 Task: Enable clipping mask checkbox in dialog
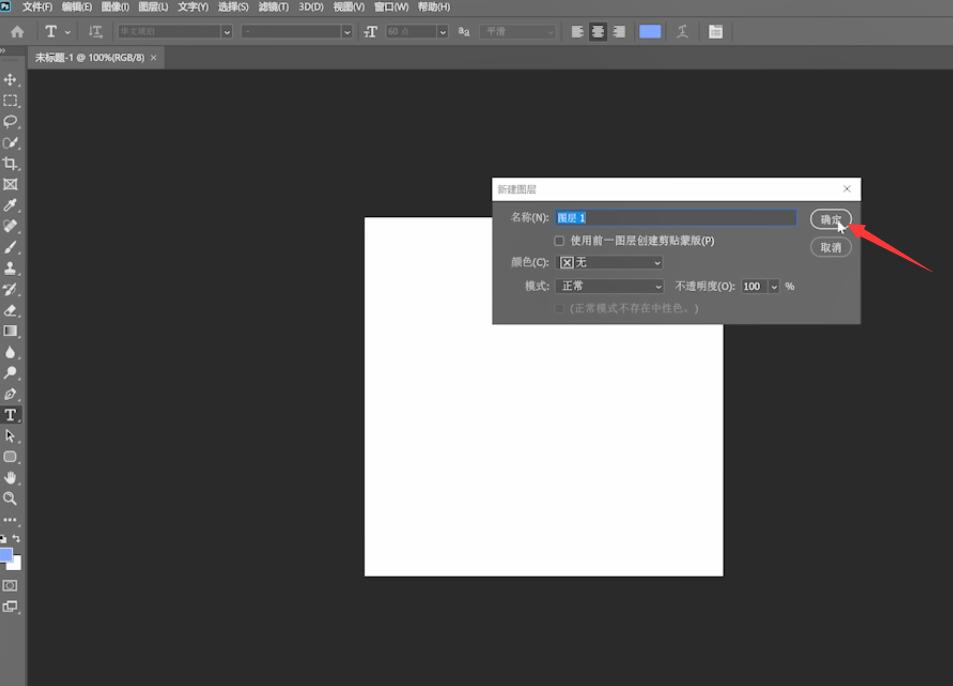point(559,241)
